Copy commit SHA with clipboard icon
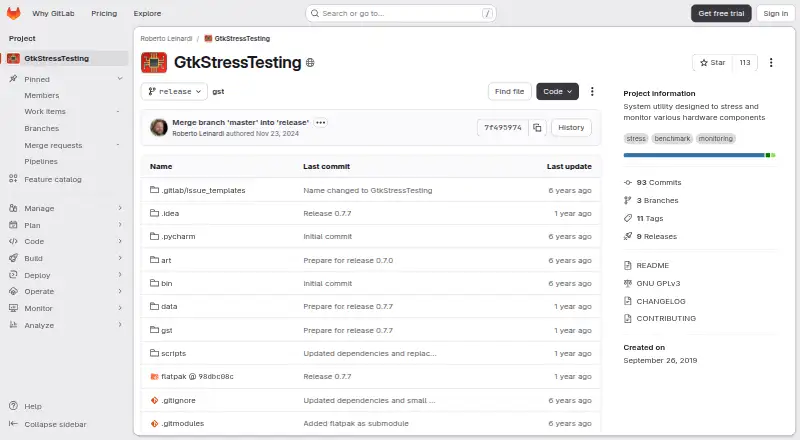This screenshot has width=800, height=440. tap(537, 128)
